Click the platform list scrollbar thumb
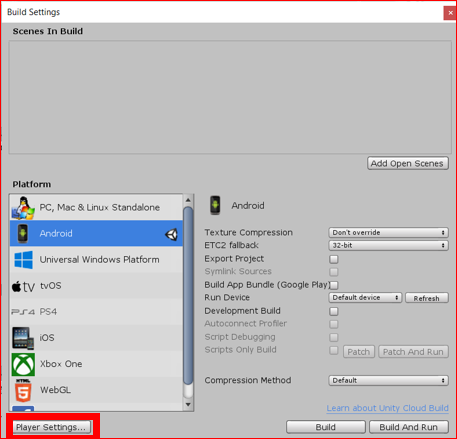 (188, 295)
